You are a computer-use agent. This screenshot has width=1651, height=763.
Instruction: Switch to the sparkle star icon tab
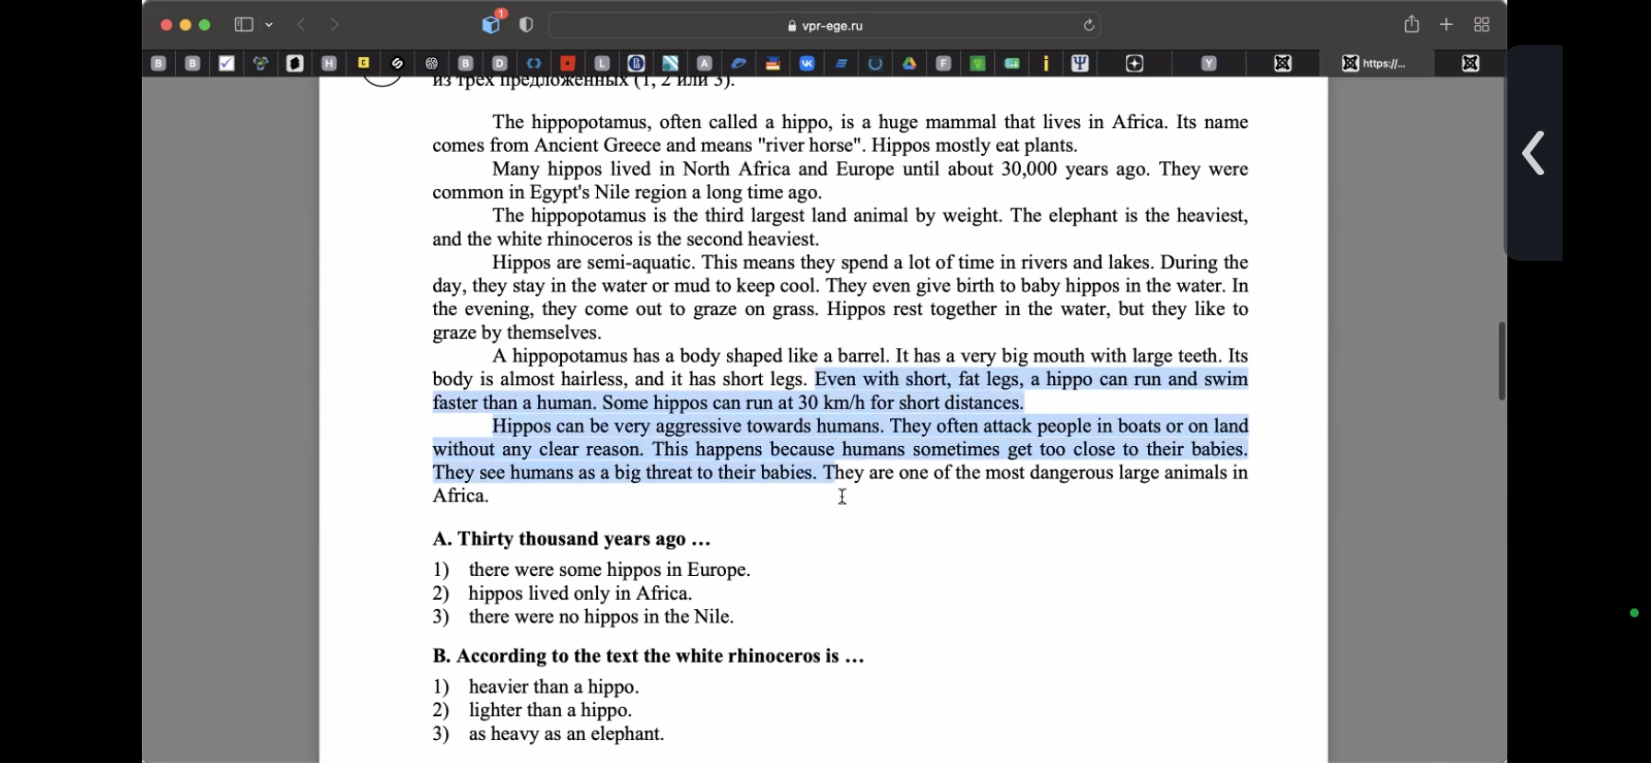click(1135, 63)
